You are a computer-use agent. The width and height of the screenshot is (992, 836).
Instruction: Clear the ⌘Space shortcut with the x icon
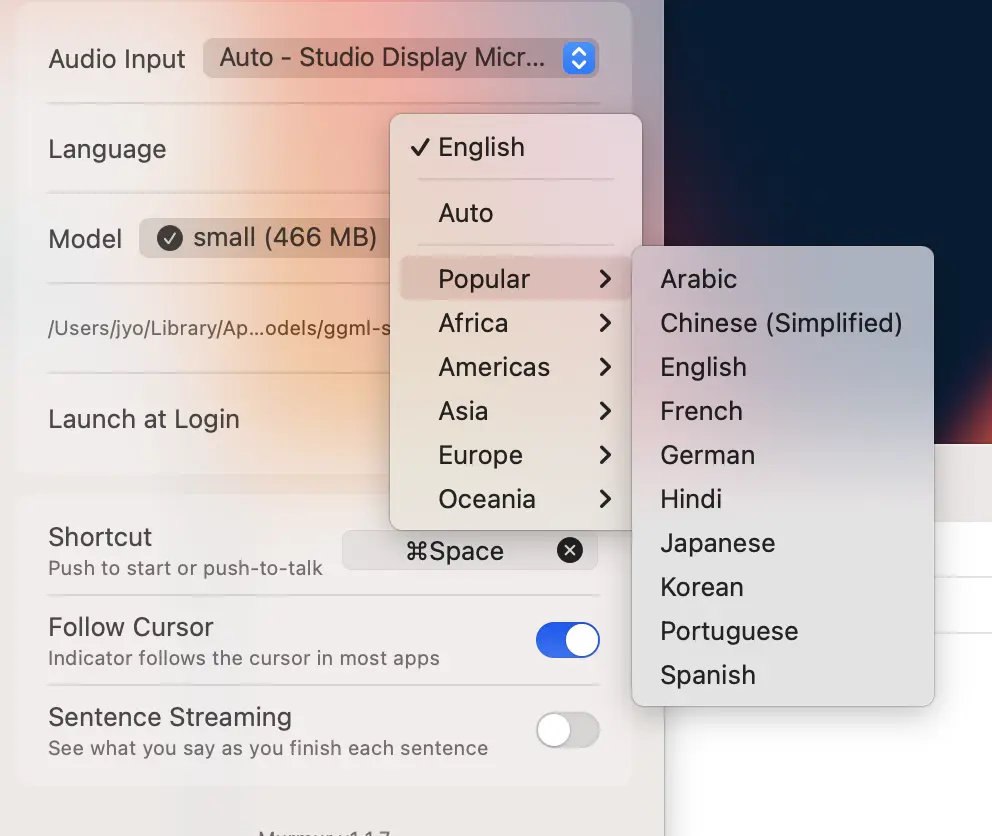pyautogui.click(x=569, y=550)
